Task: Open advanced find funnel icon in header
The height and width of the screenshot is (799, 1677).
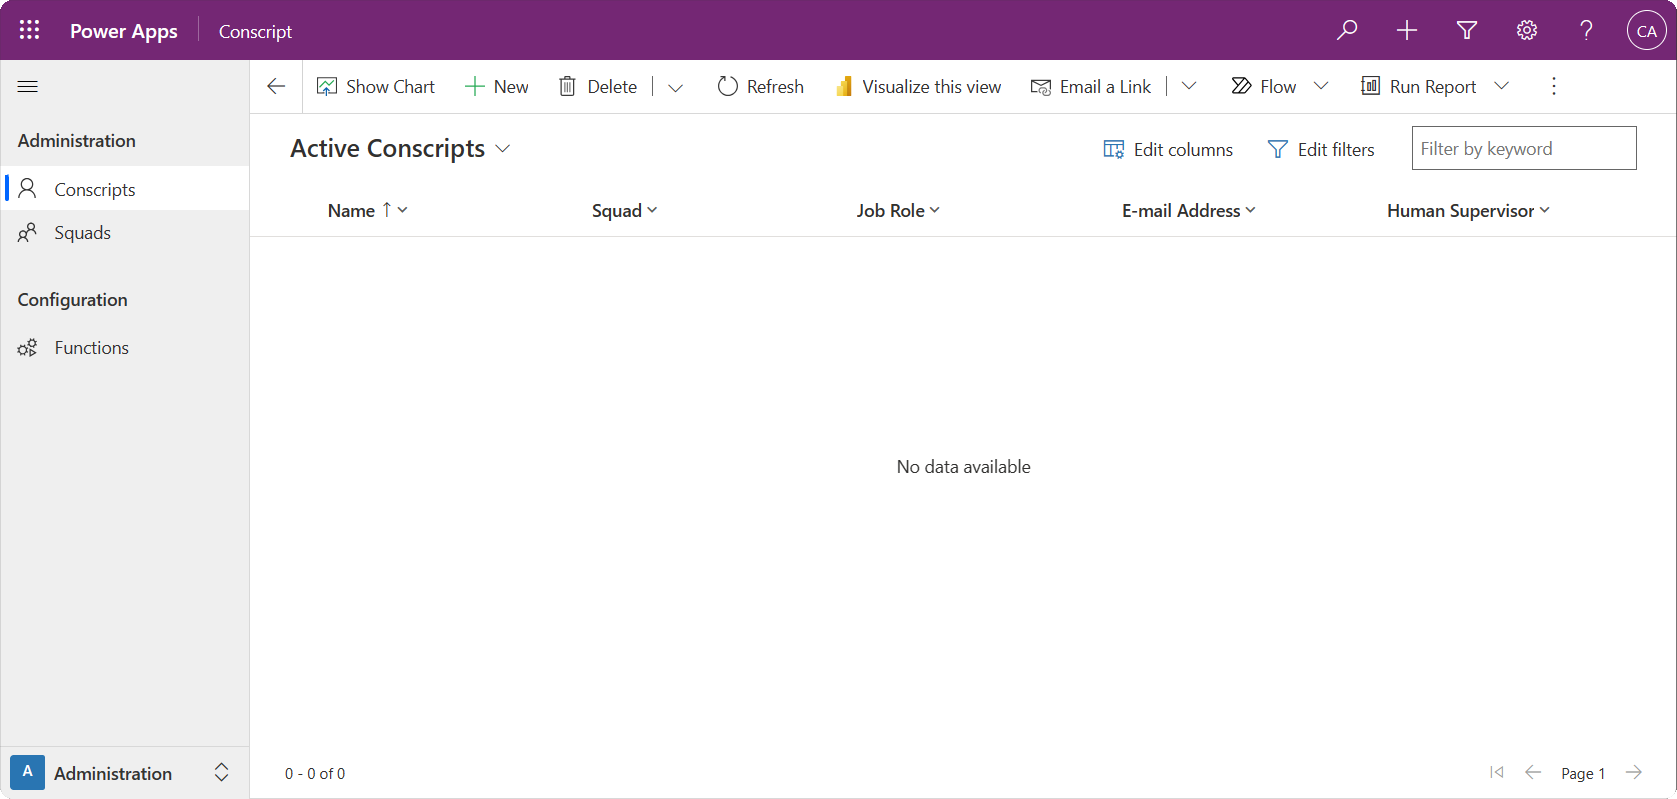Action: coord(1467,30)
